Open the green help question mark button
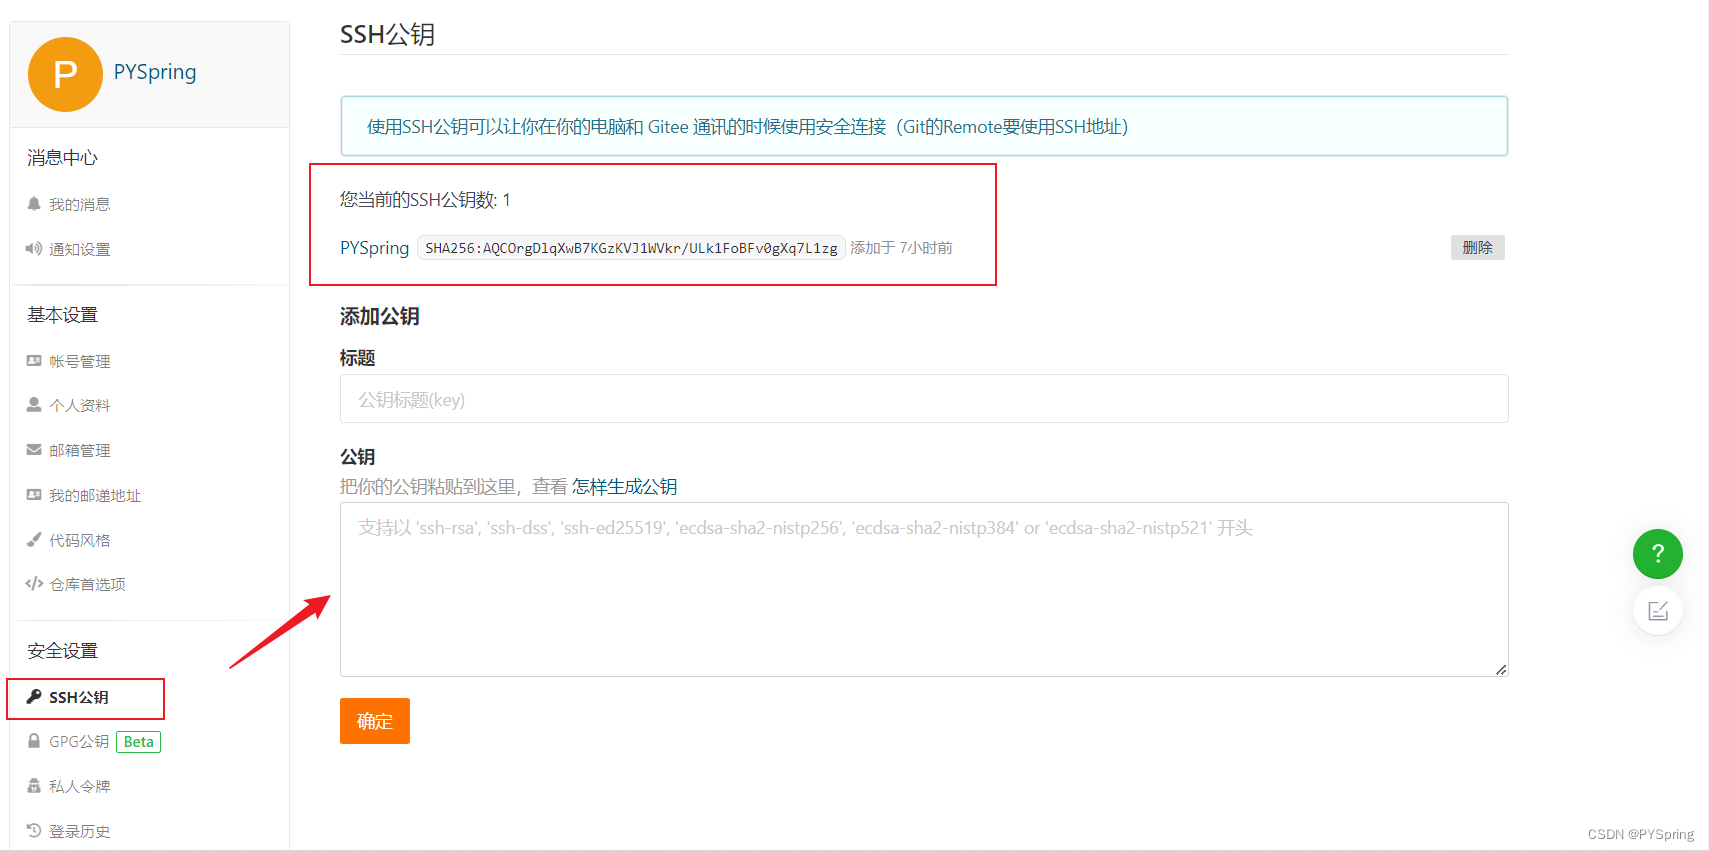 1658,554
